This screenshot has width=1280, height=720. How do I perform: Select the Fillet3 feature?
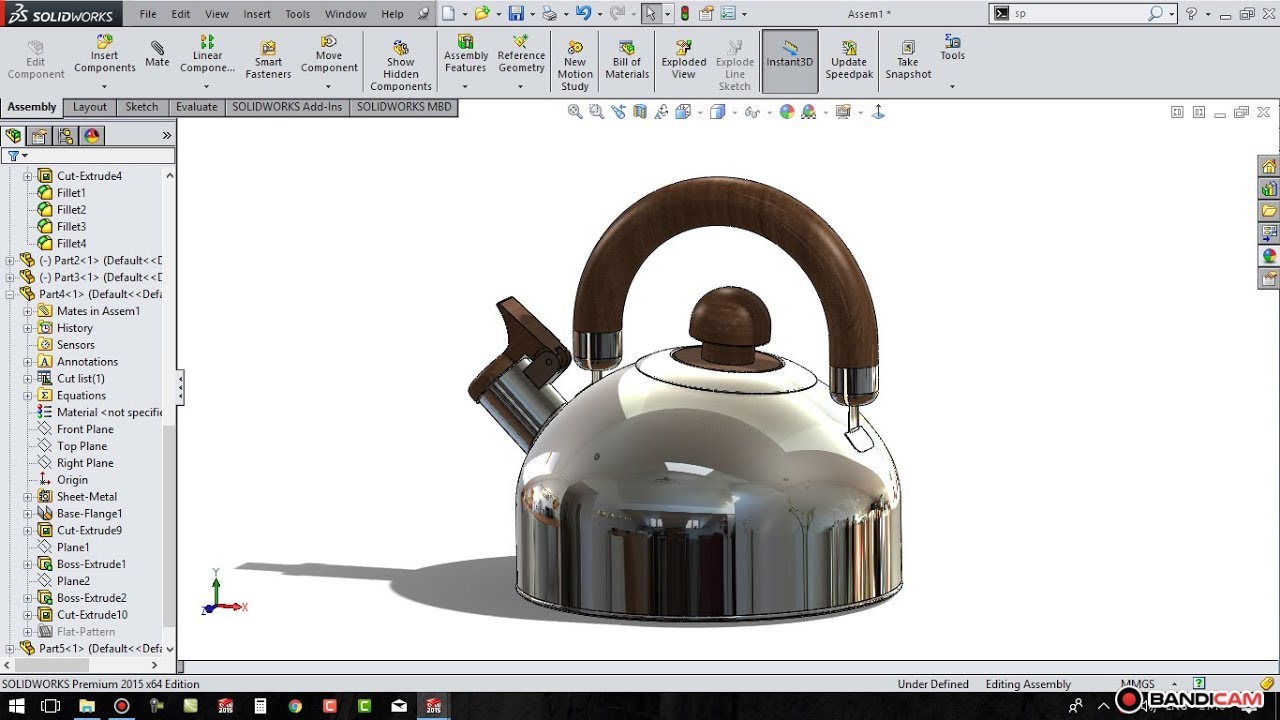pos(71,226)
